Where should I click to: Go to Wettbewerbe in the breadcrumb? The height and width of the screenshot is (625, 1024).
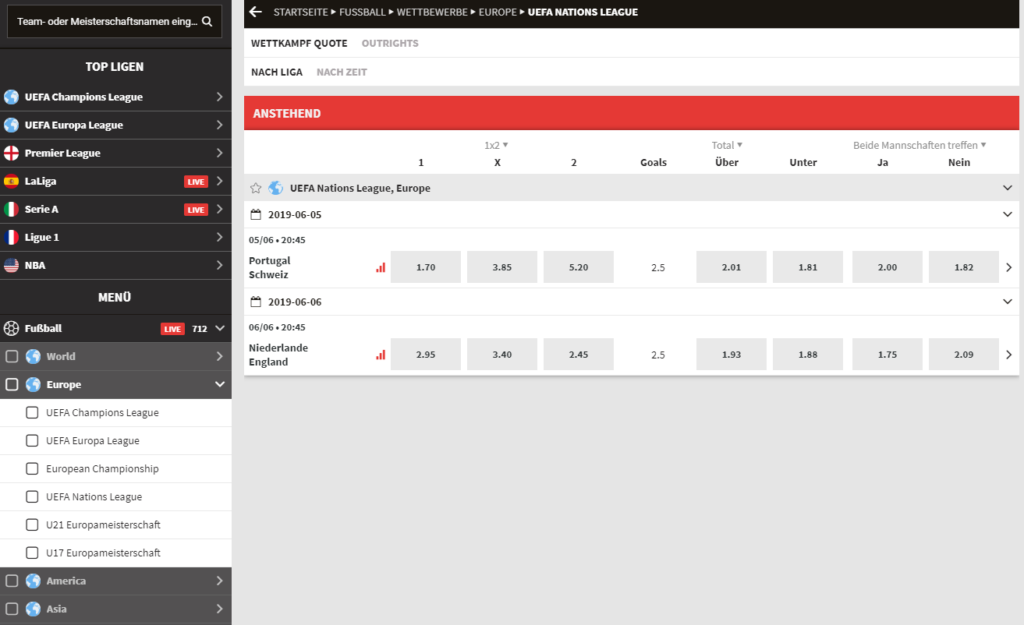(432, 12)
